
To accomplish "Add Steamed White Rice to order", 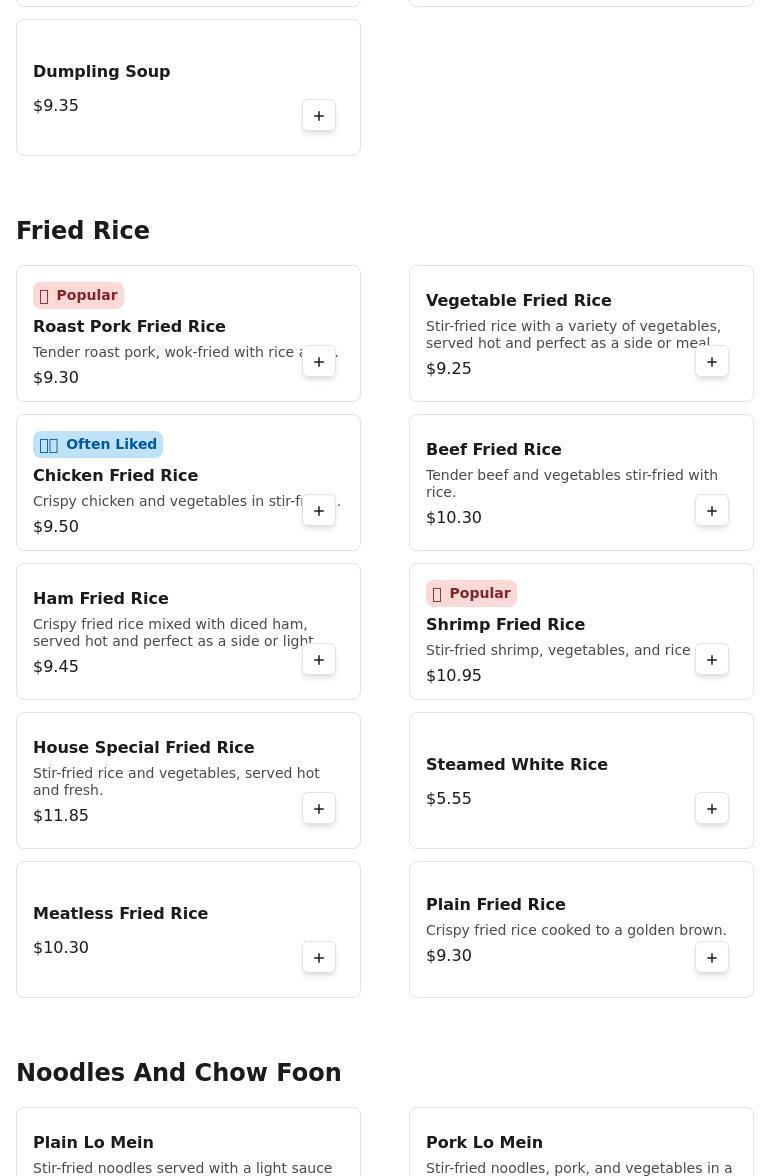I will [x=712, y=809].
